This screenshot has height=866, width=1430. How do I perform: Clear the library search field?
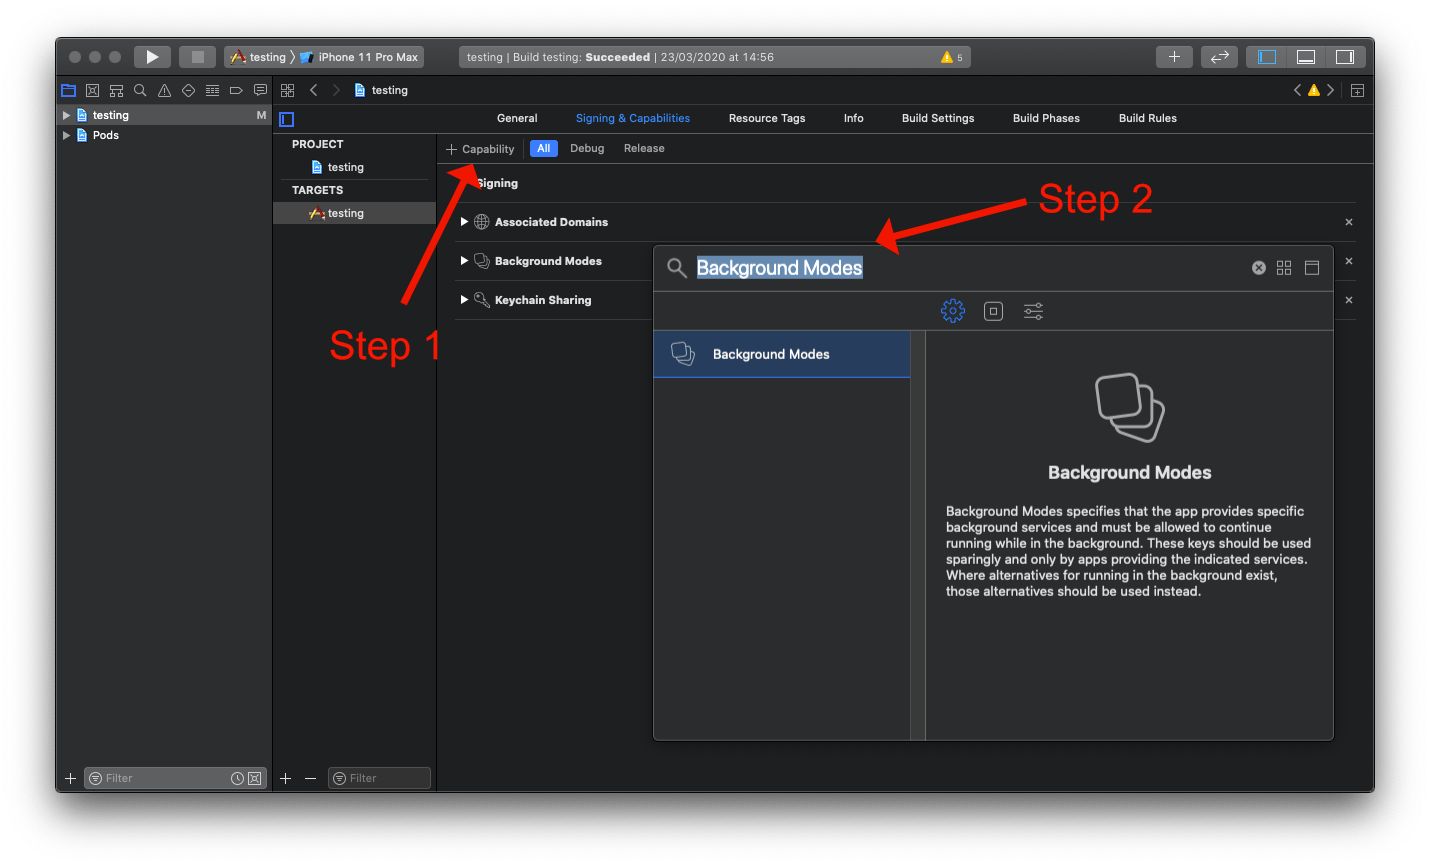[1259, 268]
